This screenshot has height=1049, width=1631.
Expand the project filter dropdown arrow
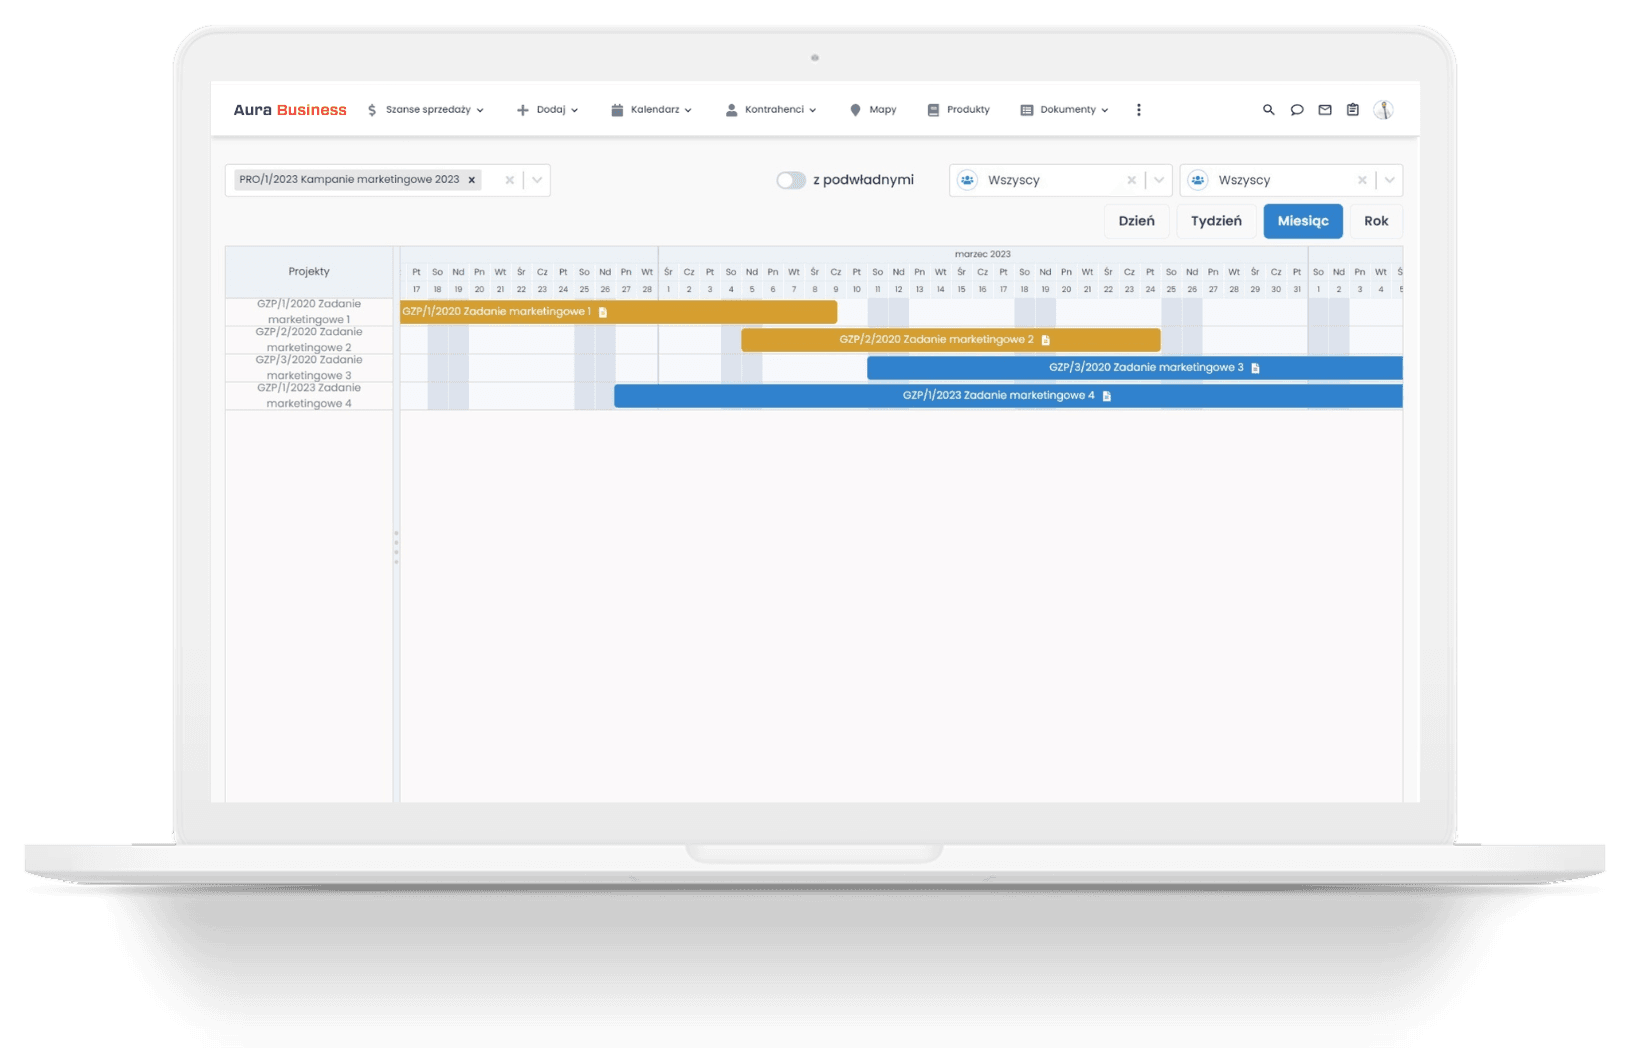point(537,180)
